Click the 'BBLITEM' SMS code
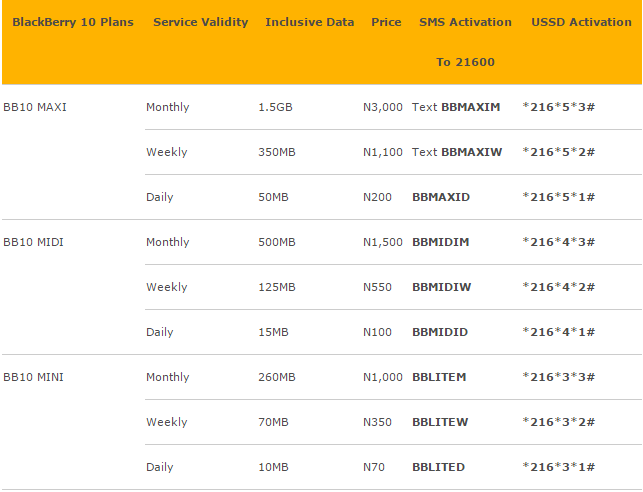The image size is (643, 492). pos(439,377)
